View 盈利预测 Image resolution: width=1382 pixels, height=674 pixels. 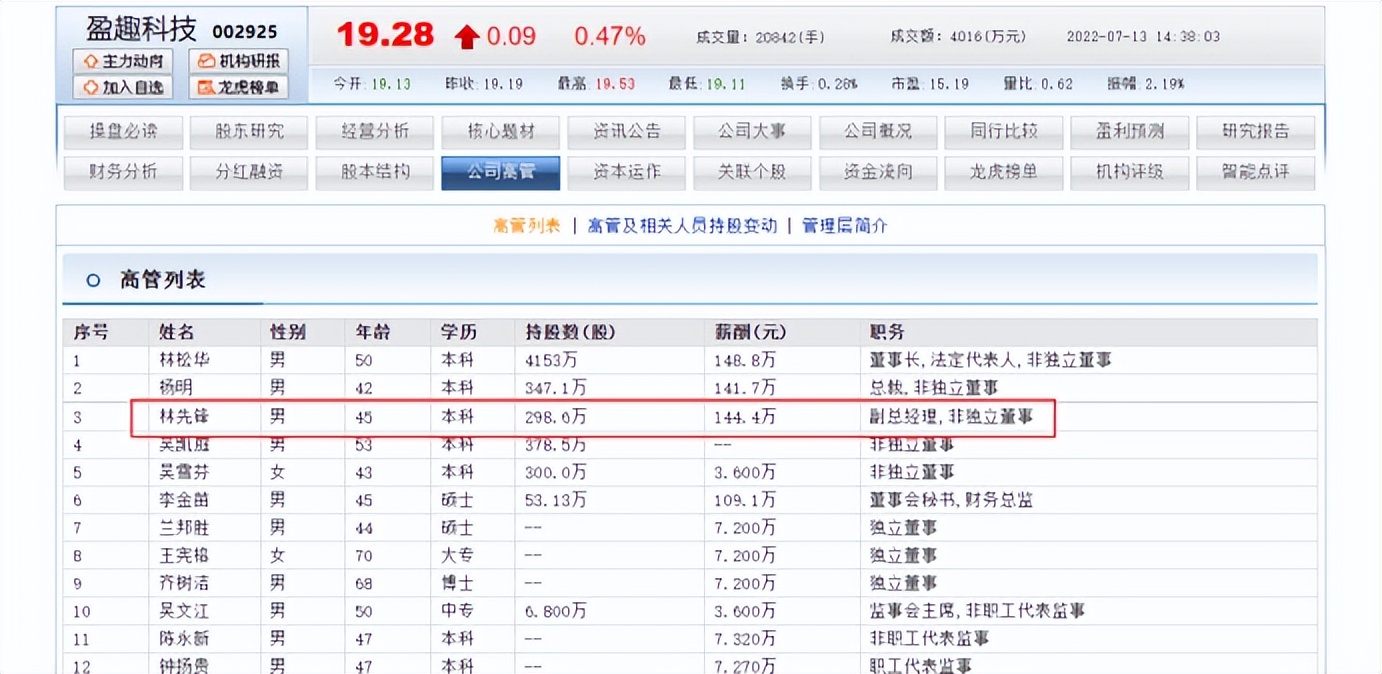click(1129, 131)
